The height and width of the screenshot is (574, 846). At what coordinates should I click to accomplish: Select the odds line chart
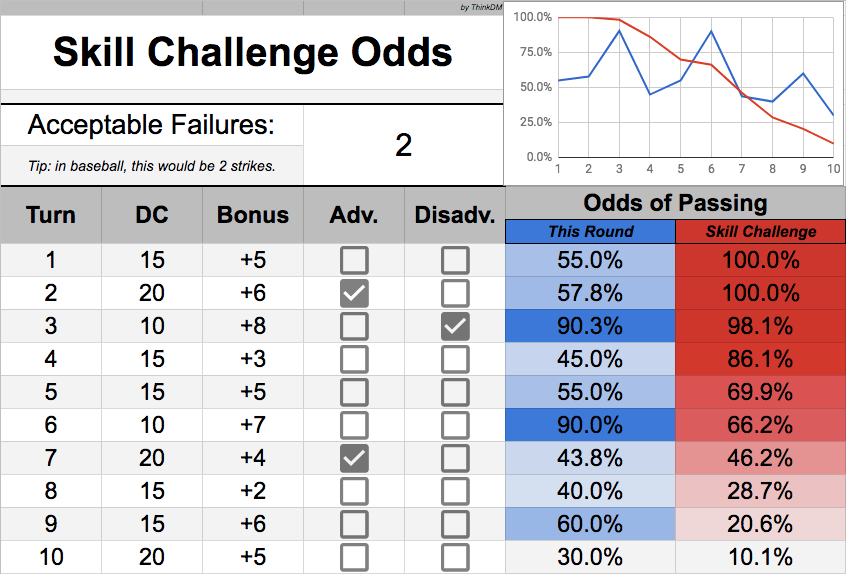point(675,92)
